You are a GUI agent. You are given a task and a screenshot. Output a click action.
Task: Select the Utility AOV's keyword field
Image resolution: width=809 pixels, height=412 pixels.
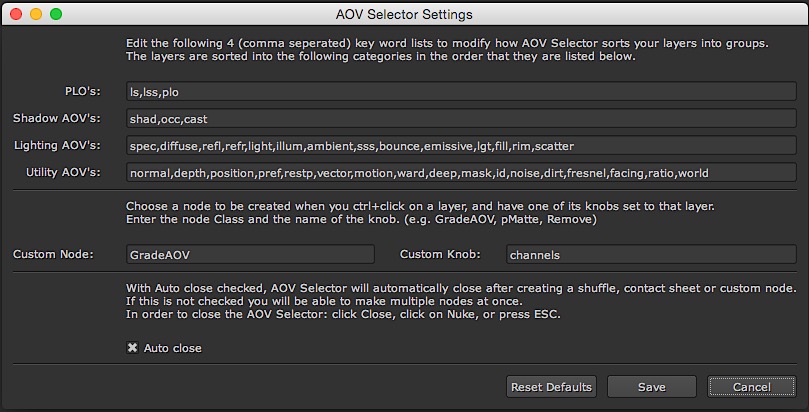(x=460, y=173)
